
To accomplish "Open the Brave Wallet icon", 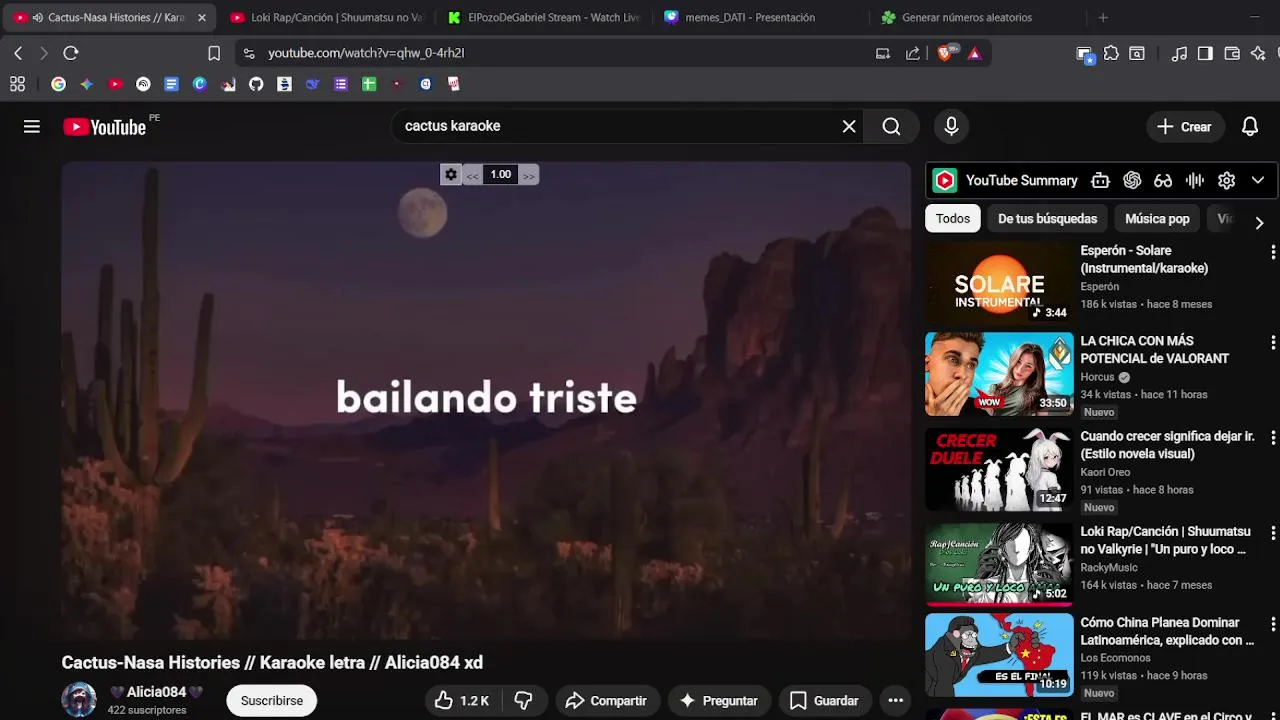I will click(1232, 53).
